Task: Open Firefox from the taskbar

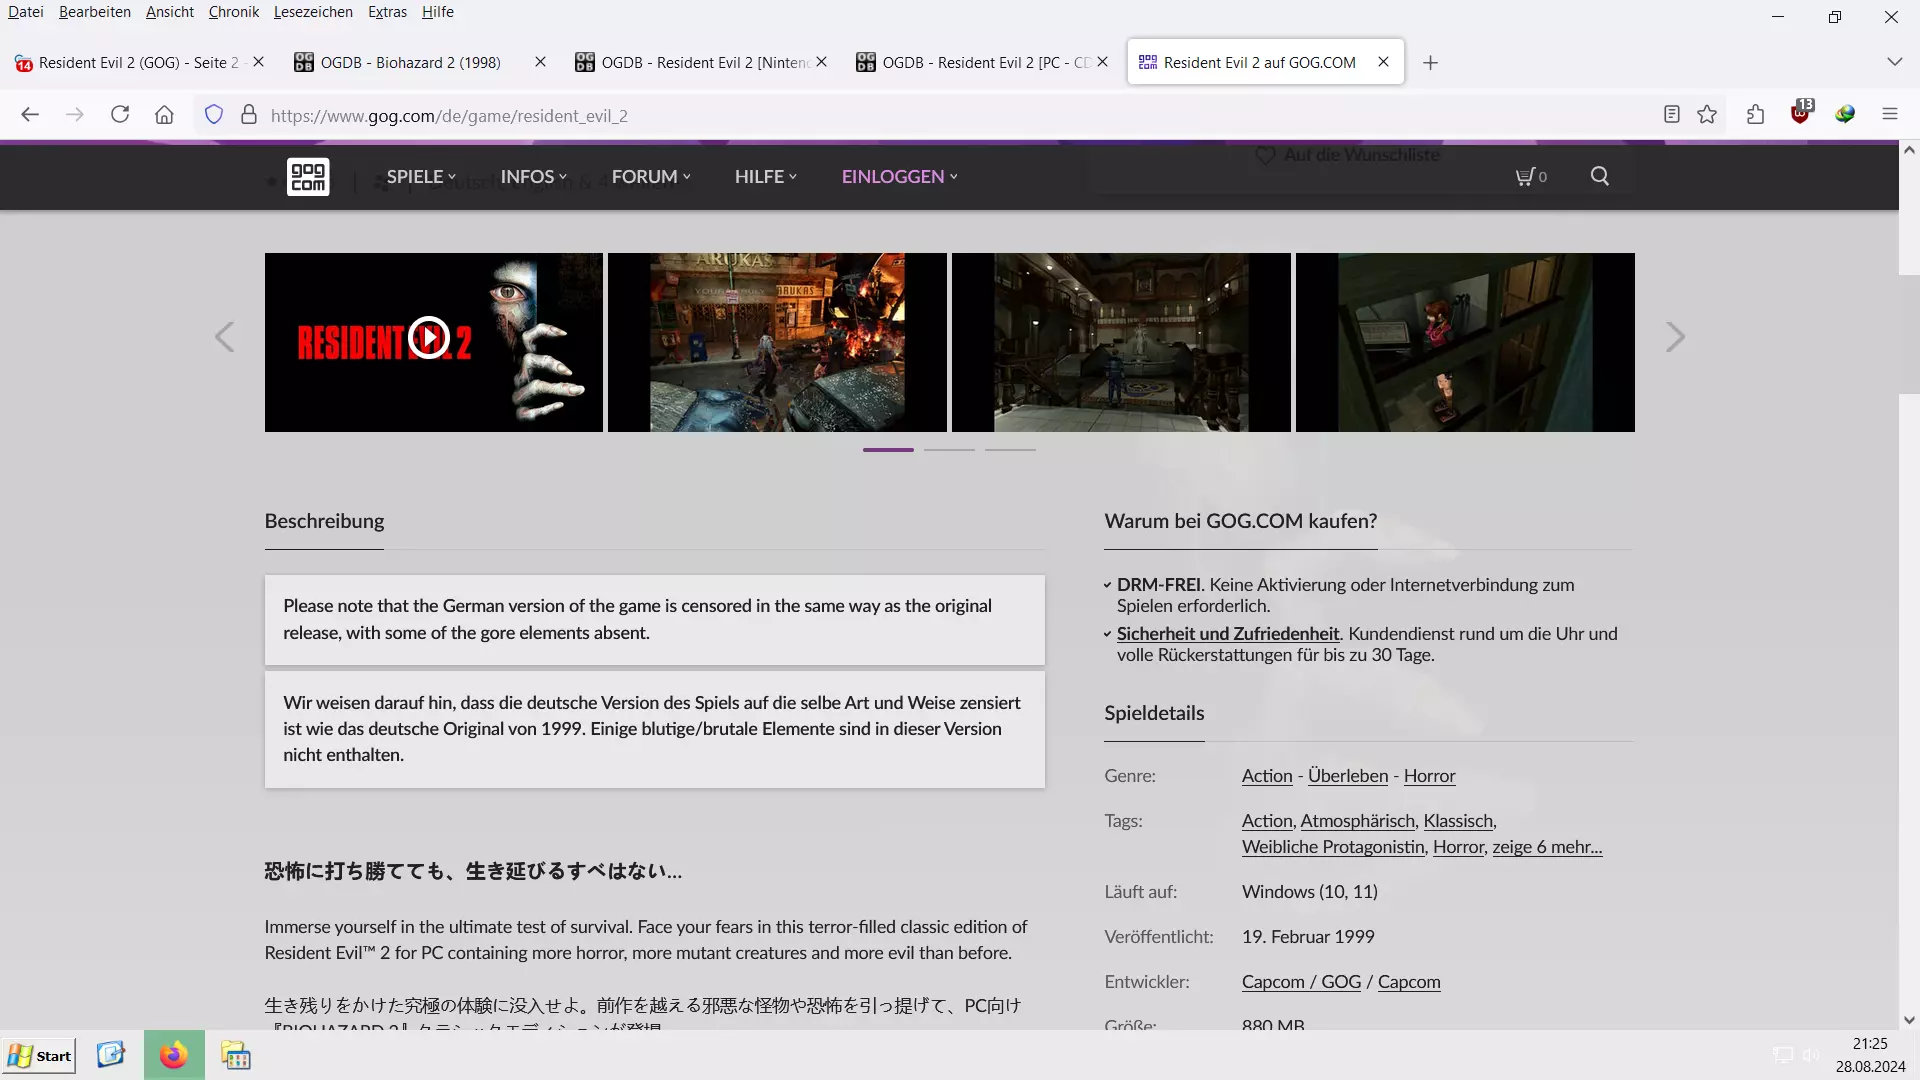Action: 174,1055
